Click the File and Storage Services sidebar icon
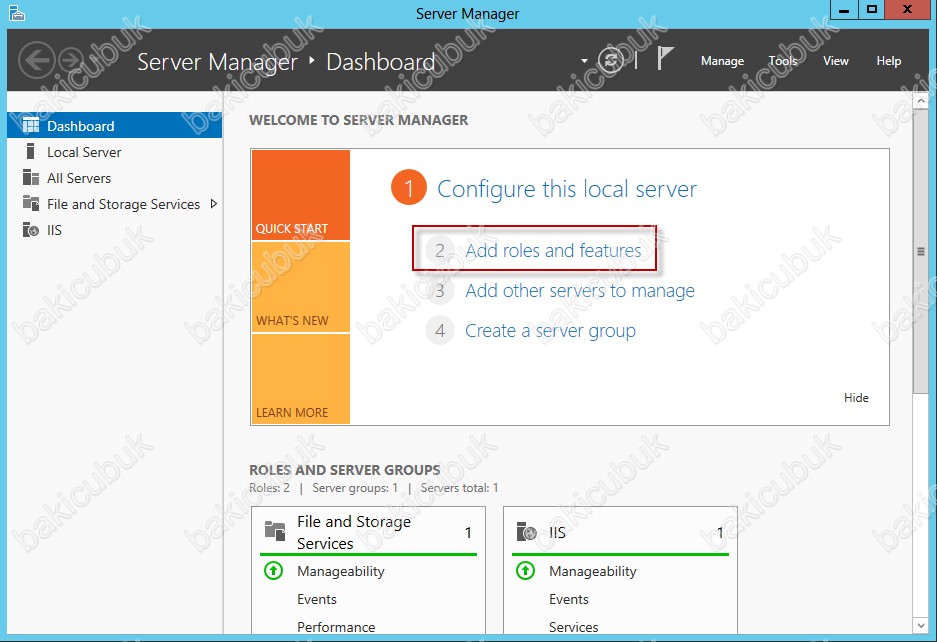Image resolution: width=937 pixels, height=642 pixels. click(30, 204)
